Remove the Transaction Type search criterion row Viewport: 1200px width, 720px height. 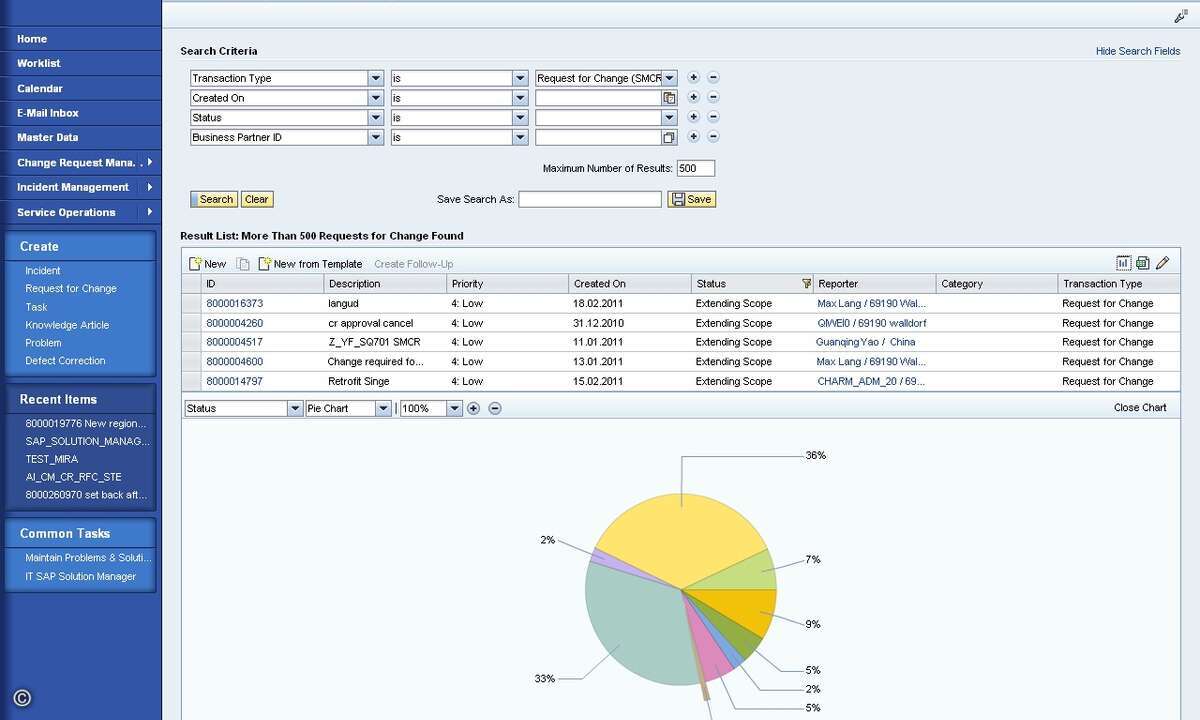coord(713,77)
